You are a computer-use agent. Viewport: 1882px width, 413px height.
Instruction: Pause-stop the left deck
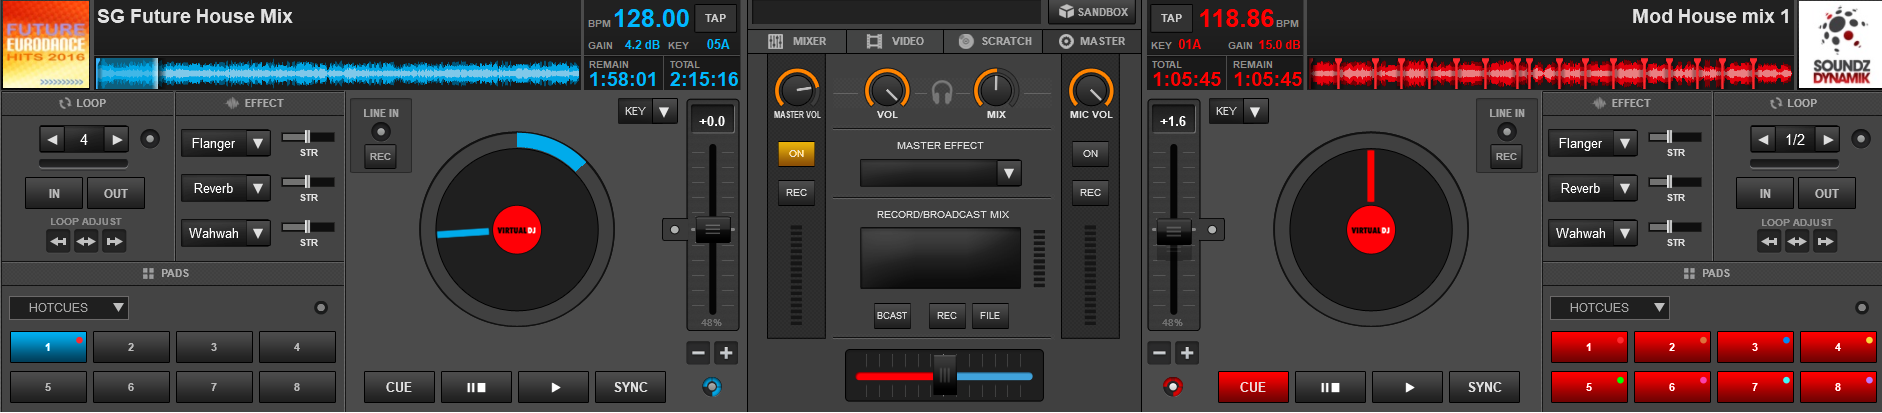(476, 387)
